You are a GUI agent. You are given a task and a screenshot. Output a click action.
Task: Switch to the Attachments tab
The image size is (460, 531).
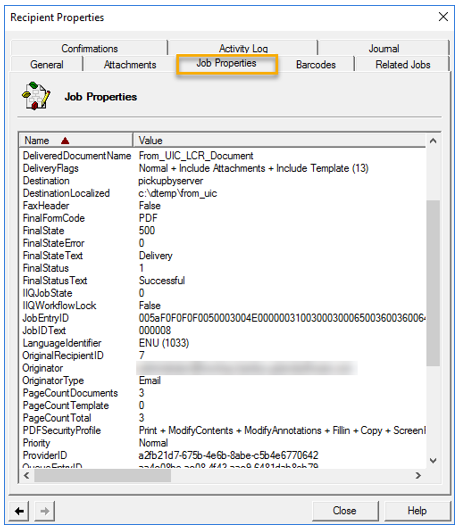[130, 64]
